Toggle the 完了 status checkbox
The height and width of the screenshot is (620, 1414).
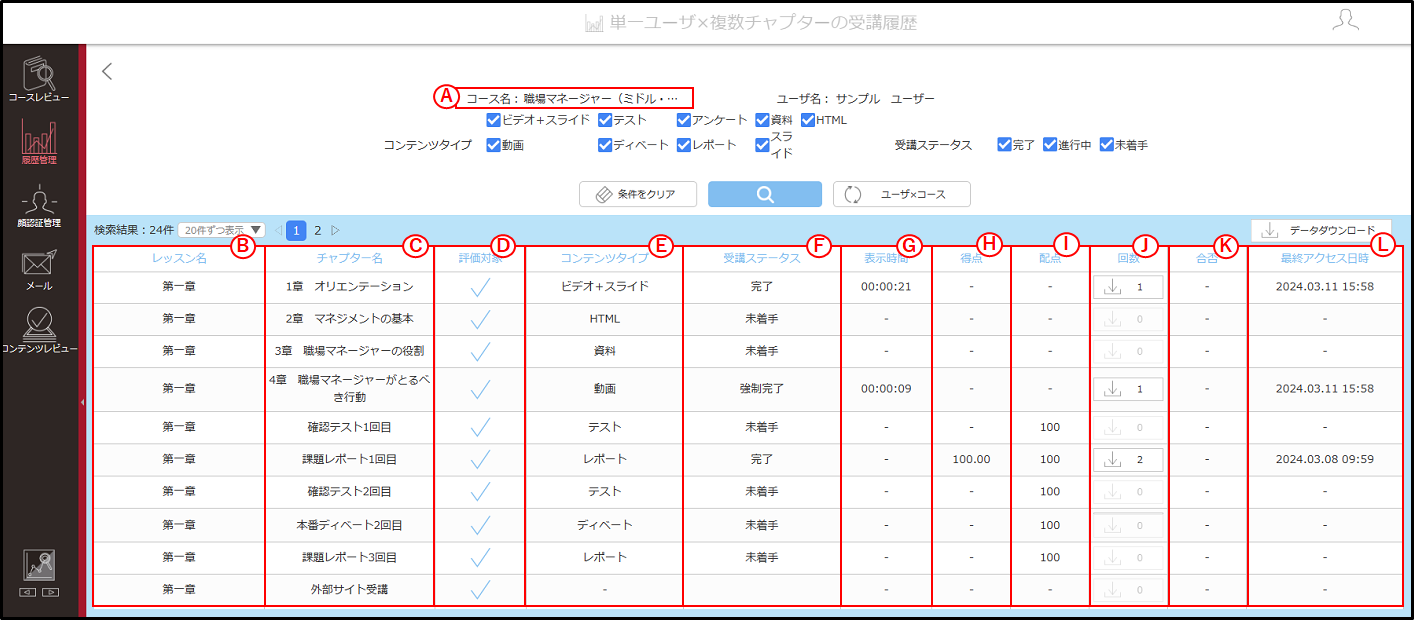(x=1004, y=145)
